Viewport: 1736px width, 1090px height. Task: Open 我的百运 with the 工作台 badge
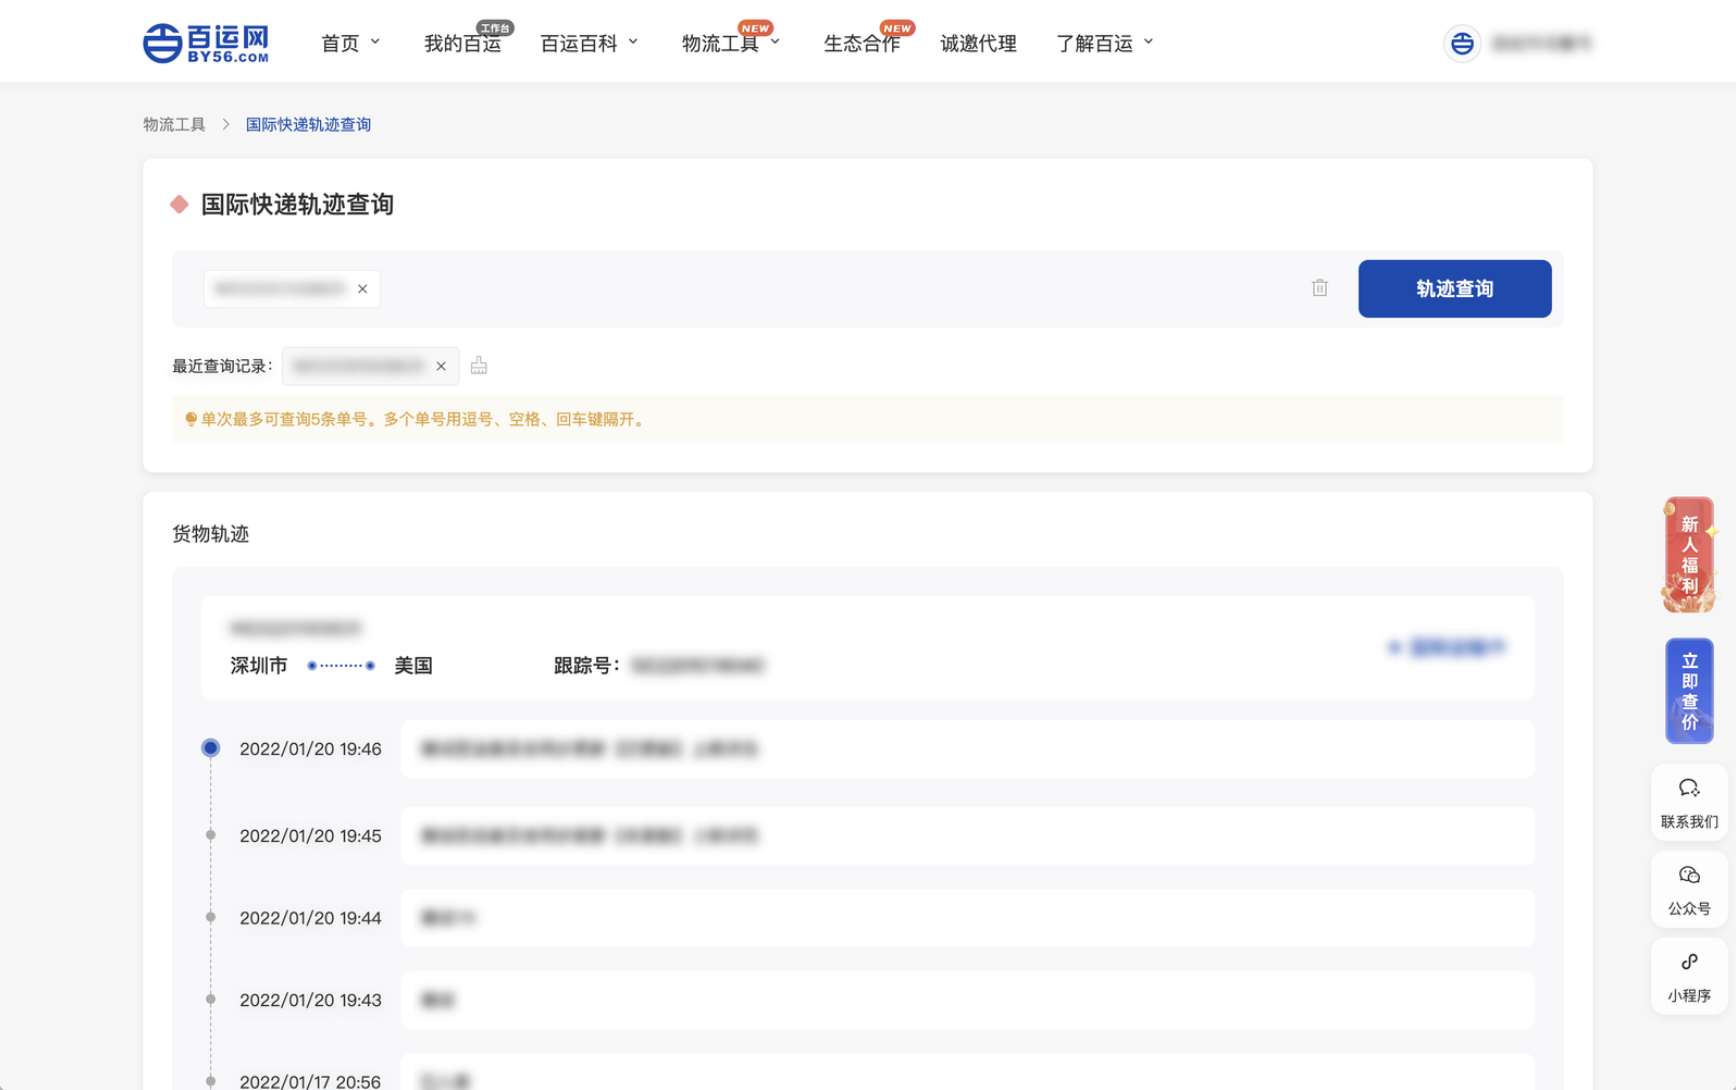(x=463, y=43)
